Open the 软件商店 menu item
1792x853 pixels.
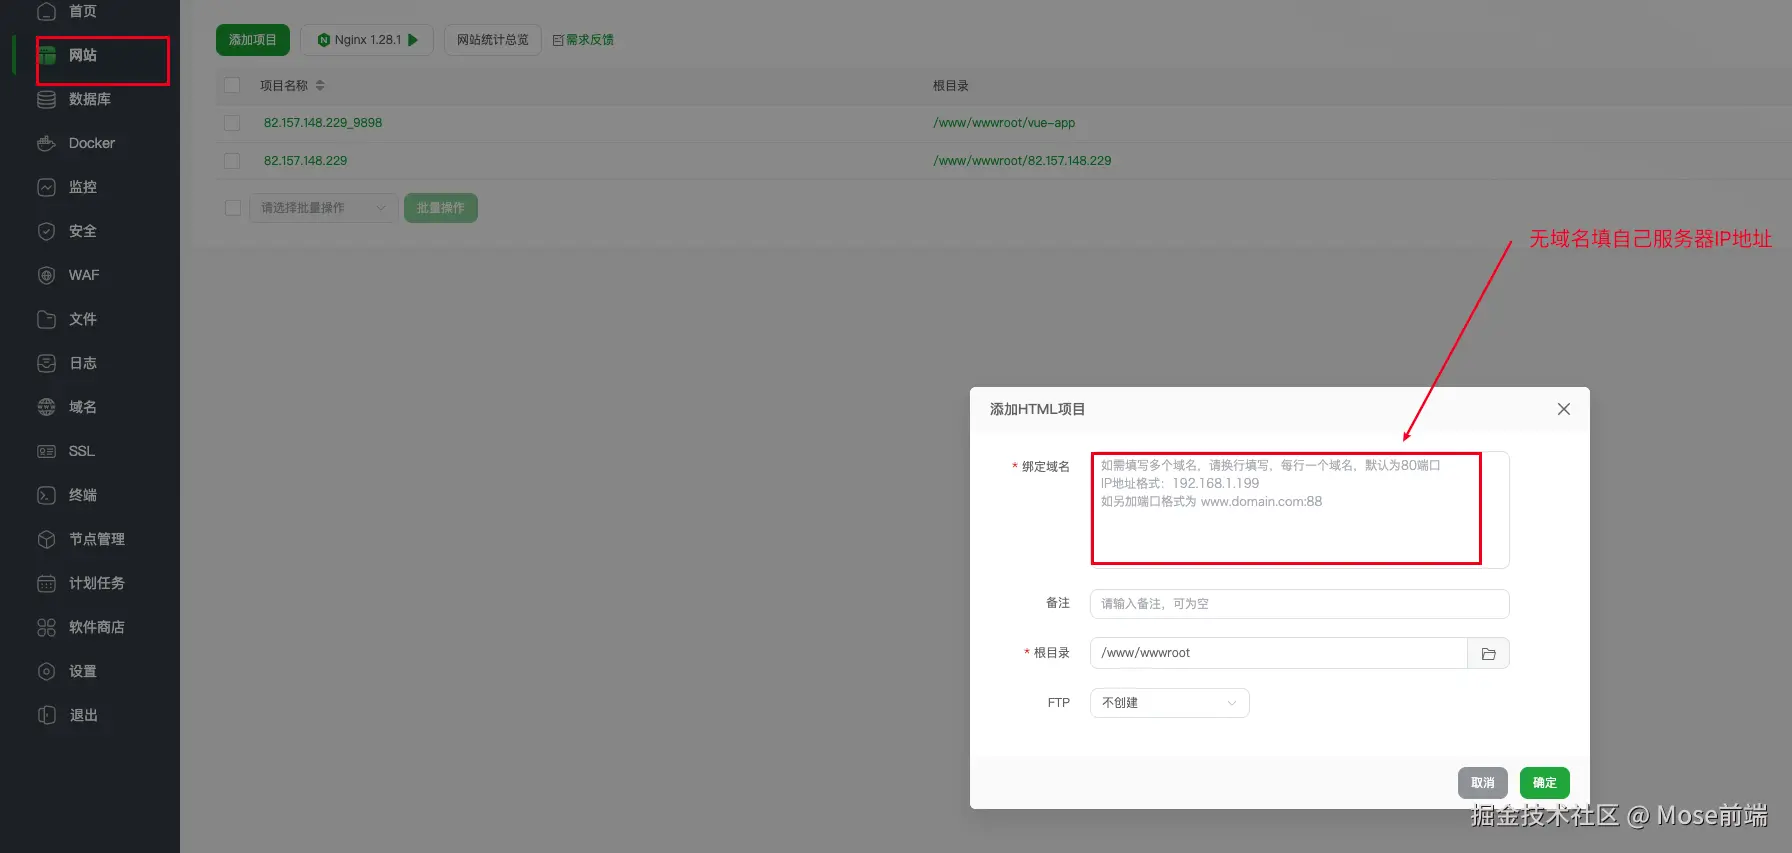97,627
